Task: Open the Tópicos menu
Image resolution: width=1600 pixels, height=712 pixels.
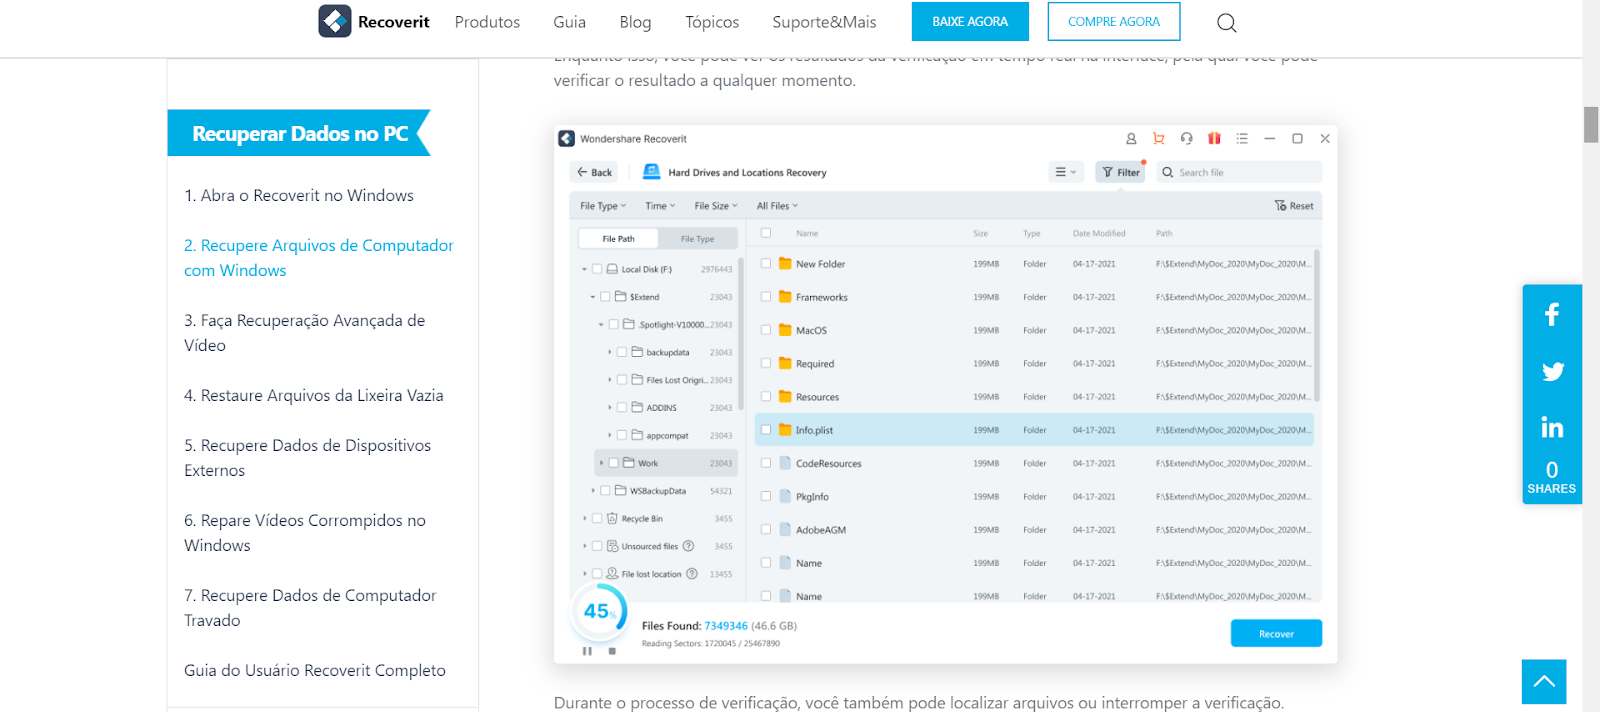Action: coord(712,22)
